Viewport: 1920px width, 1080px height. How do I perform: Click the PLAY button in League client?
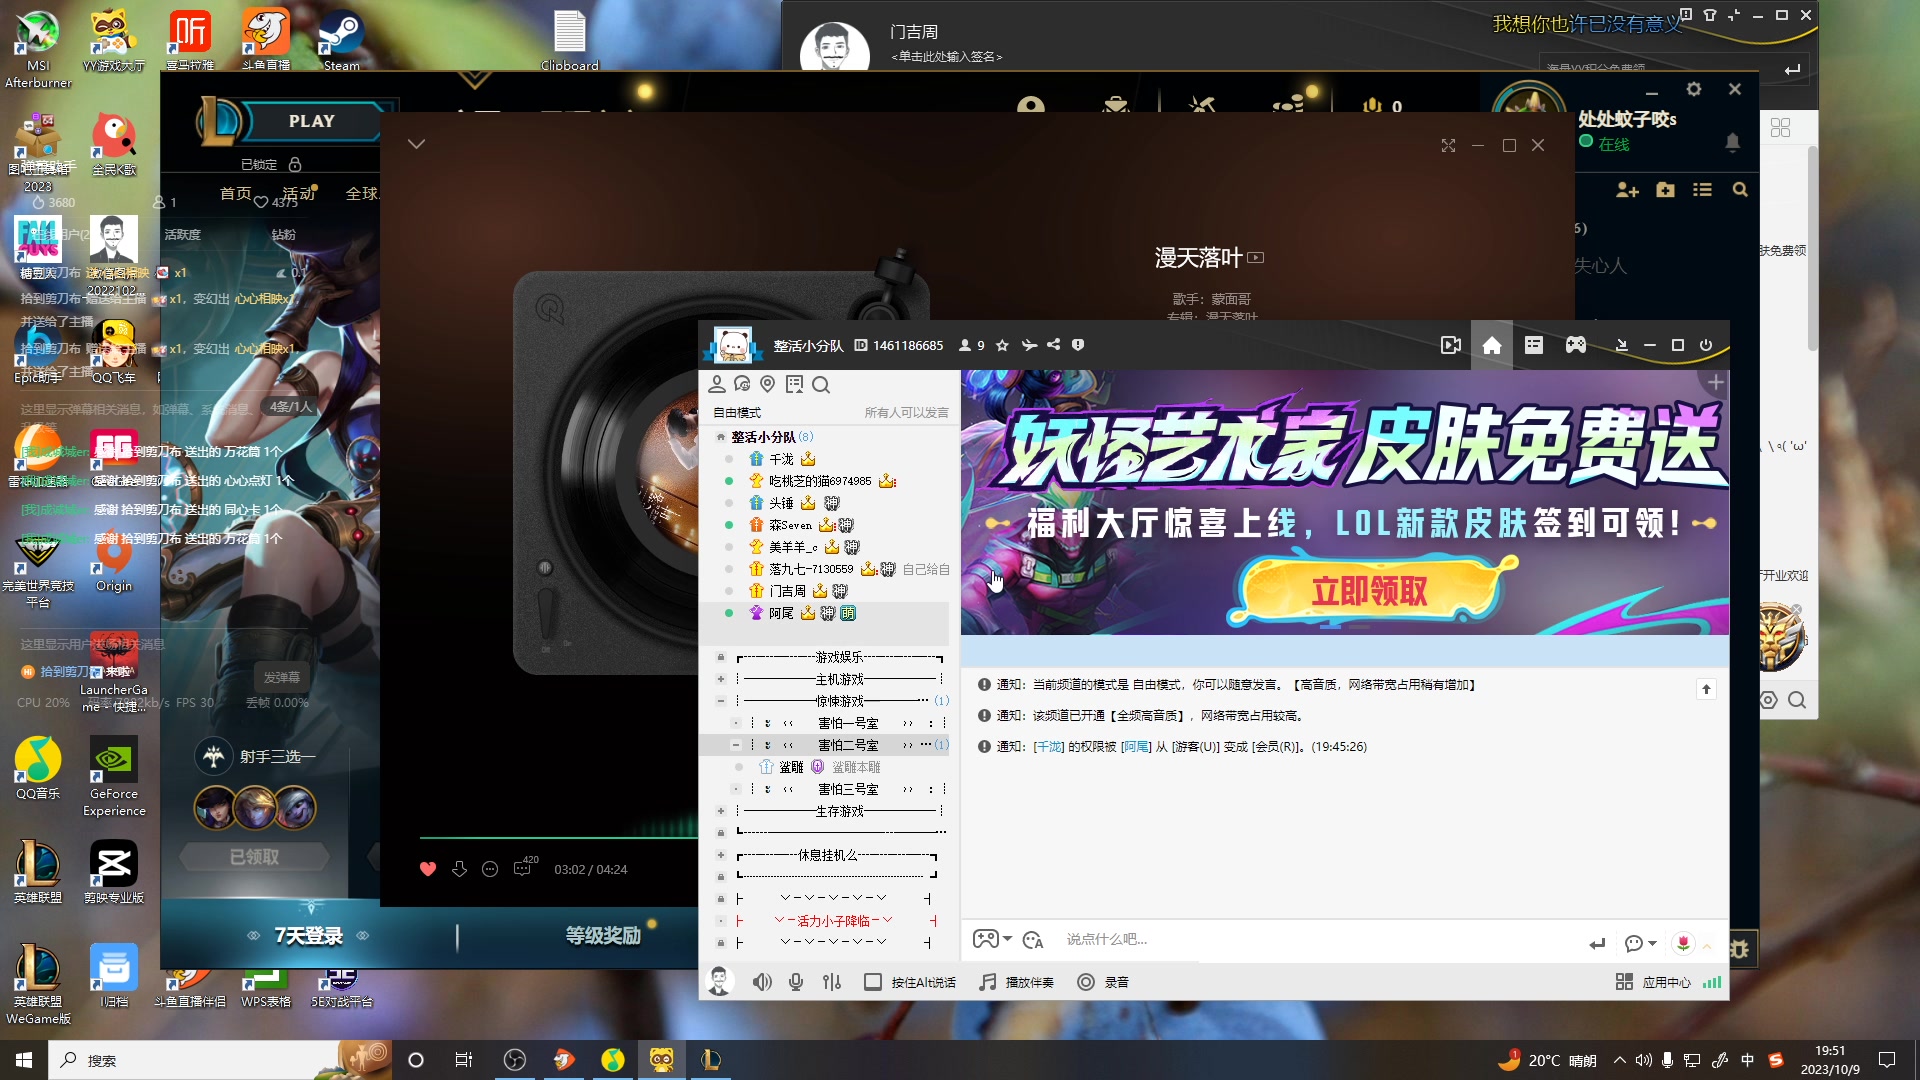pyautogui.click(x=311, y=121)
